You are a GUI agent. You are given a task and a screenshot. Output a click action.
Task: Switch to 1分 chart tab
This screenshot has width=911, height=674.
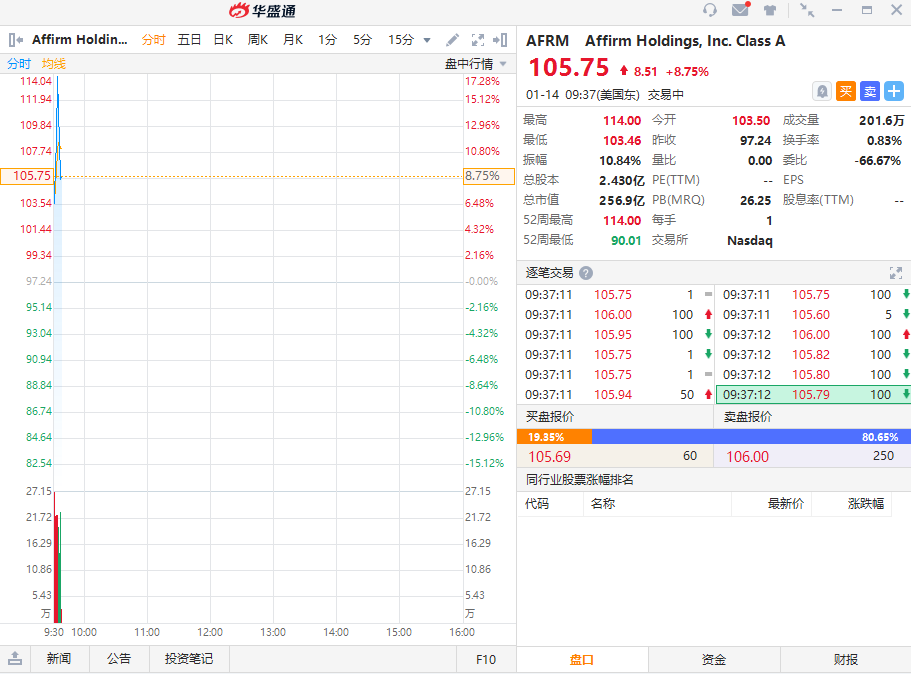tap(327, 40)
